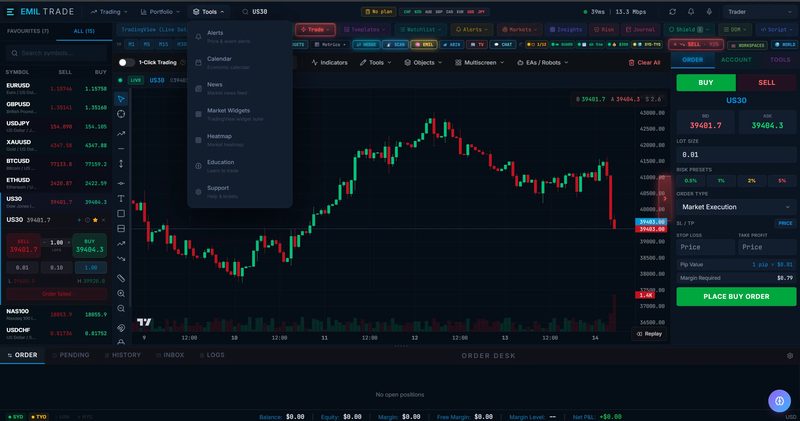Screen dimensions: 800x421
Task: Switch to the PENDING tab
Action: pyautogui.click(x=71, y=355)
